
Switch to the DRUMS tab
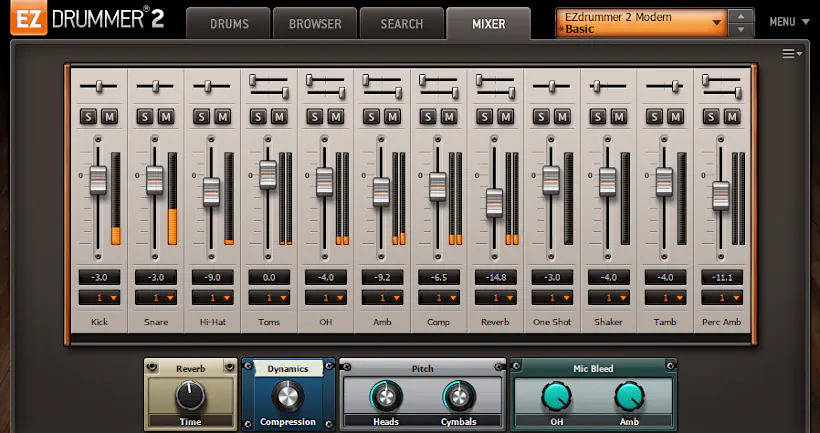pos(229,24)
